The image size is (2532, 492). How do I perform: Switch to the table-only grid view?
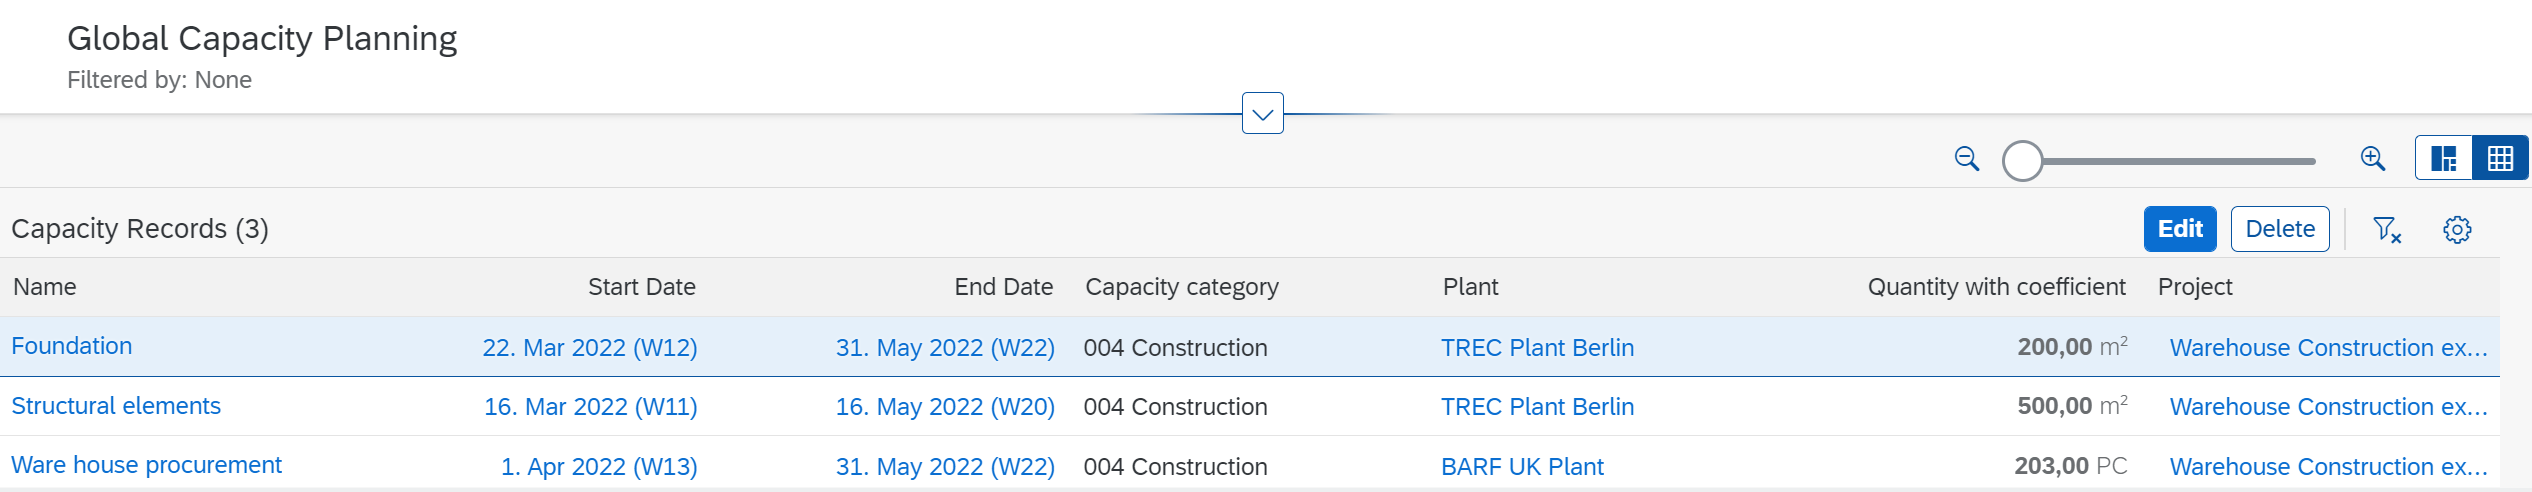coord(2500,158)
